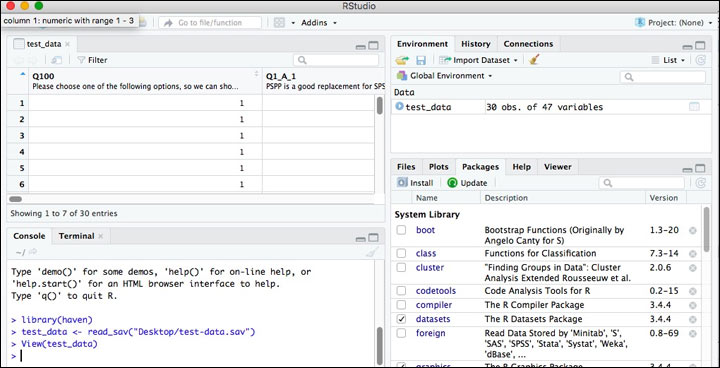The width and height of the screenshot is (720, 368).
Task: Open the List view dropdown
Action: pyautogui.click(x=669, y=60)
